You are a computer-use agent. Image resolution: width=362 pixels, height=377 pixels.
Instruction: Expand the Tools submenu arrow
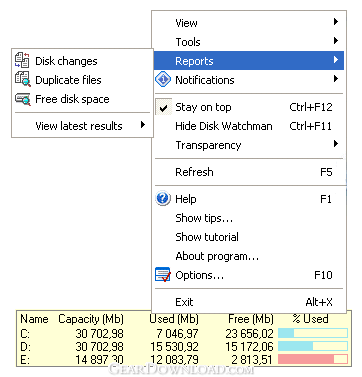point(336,41)
